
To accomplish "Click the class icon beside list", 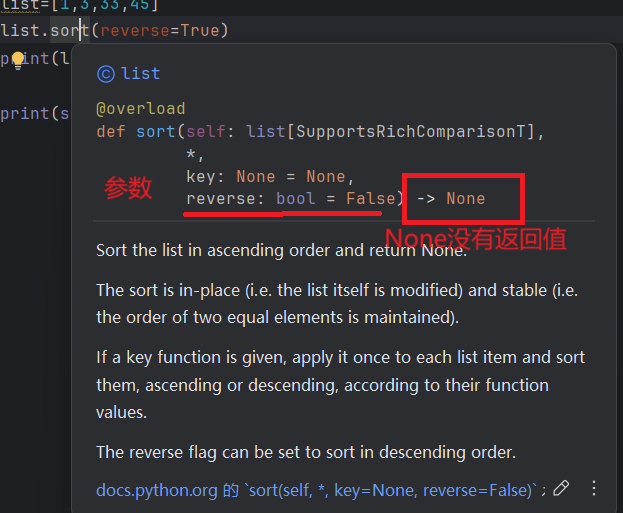I will (x=105, y=73).
